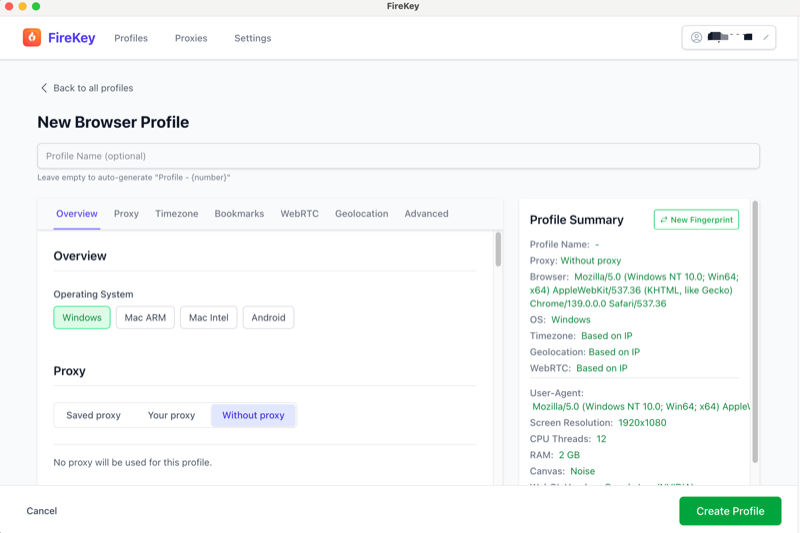Screen dimensions: 800x533
Task: Click the refresh arrows icon in New Fingerprint
Action: click(x=664, y=220)
